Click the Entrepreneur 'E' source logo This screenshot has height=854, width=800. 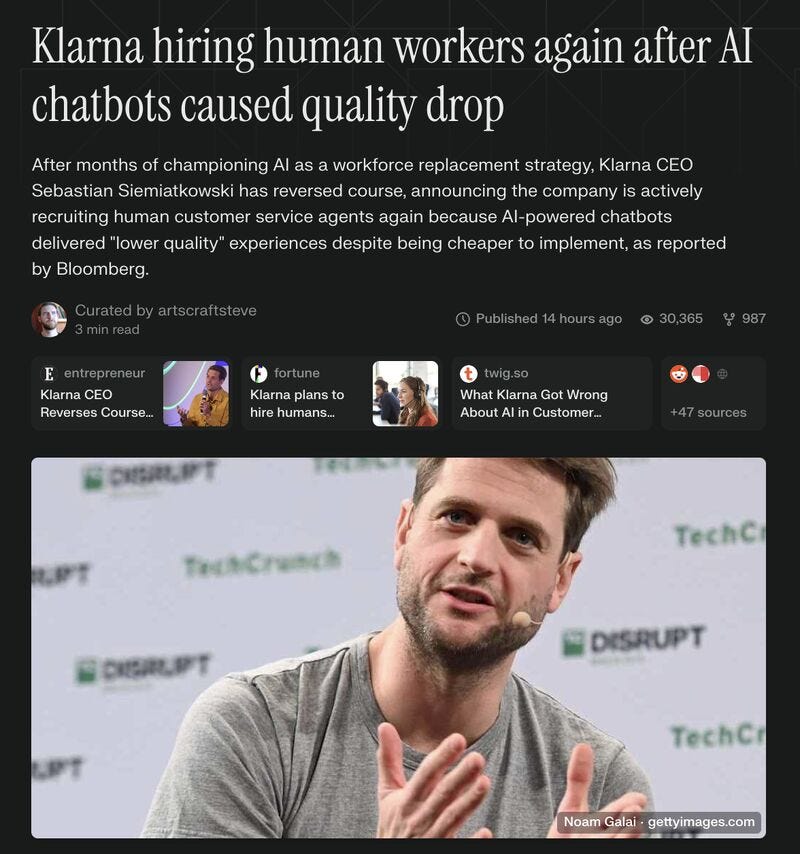pos(49,374)
